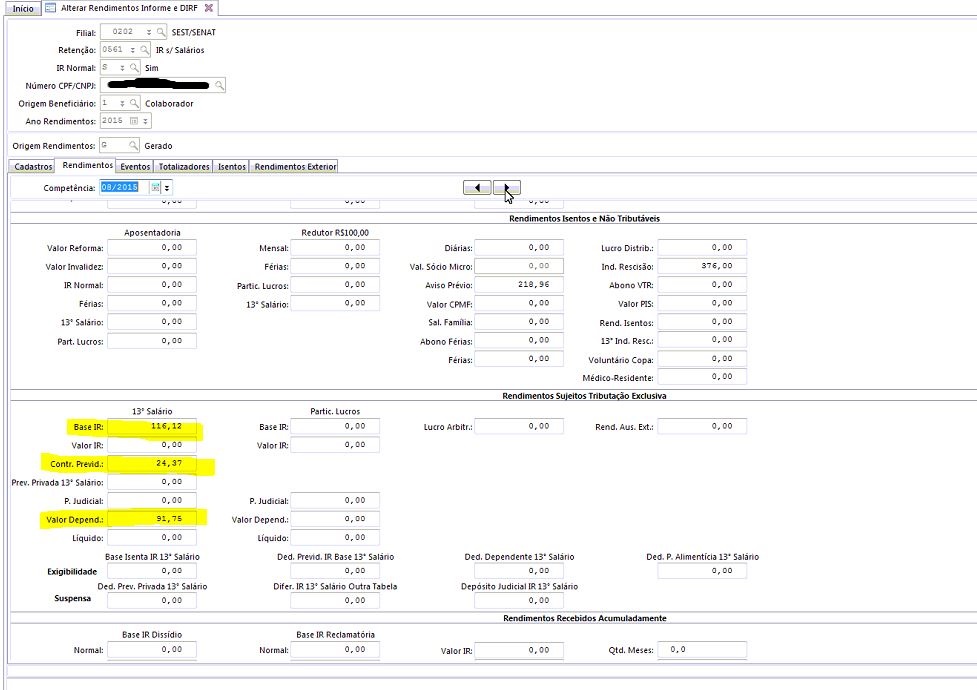Click the Lucro Arbitr. input field
Image resolution: width=977 pixels, height=690 pixels.
tap(519, 426)
